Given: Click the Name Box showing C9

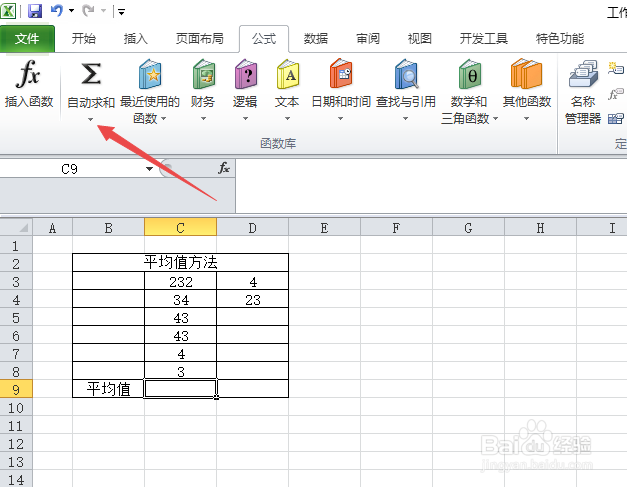Looking at the screenshot, I should pyautogui.click(x=70, y=169).
